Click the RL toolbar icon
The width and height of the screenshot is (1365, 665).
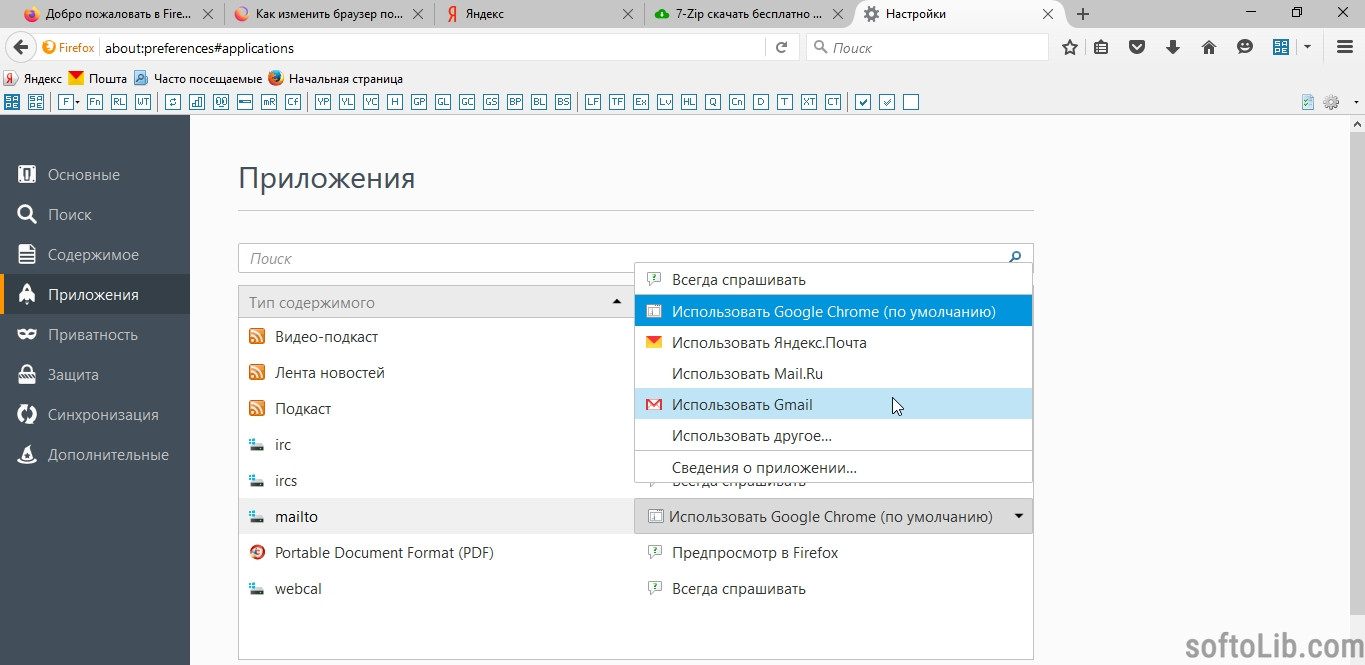point(119,102)
